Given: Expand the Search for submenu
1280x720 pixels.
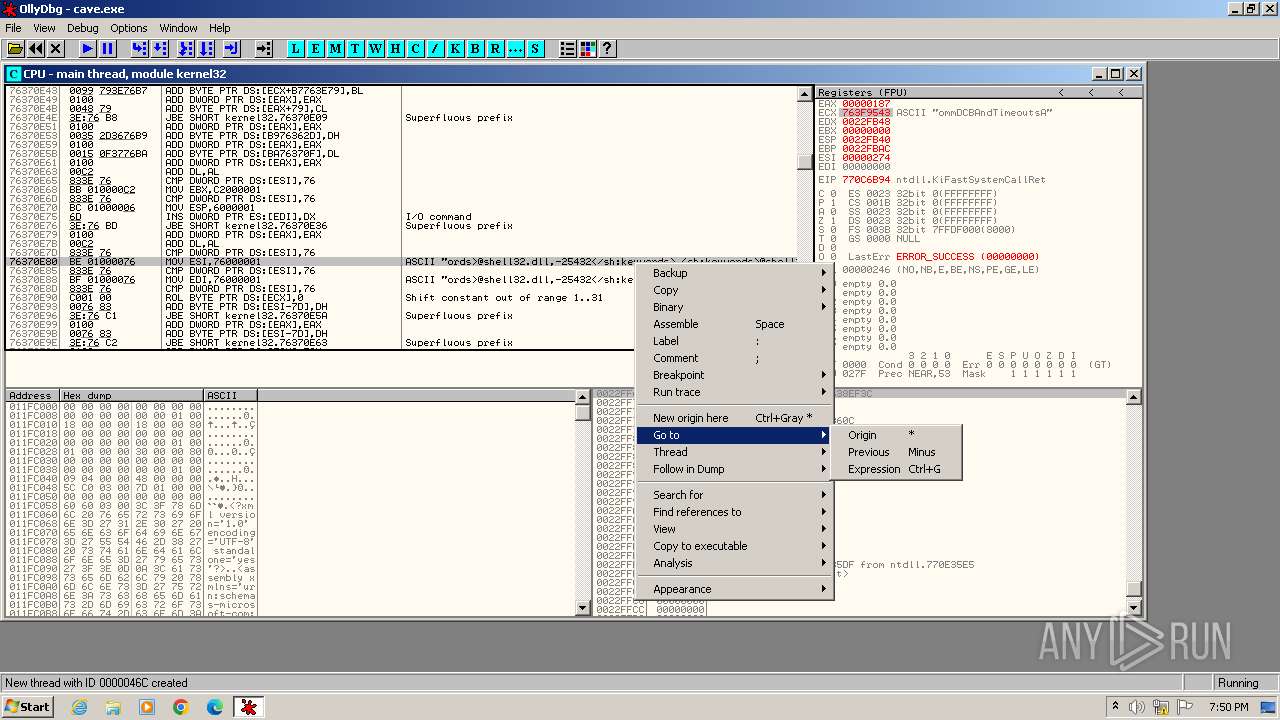Looking at the screenshot, I should 735,495.
